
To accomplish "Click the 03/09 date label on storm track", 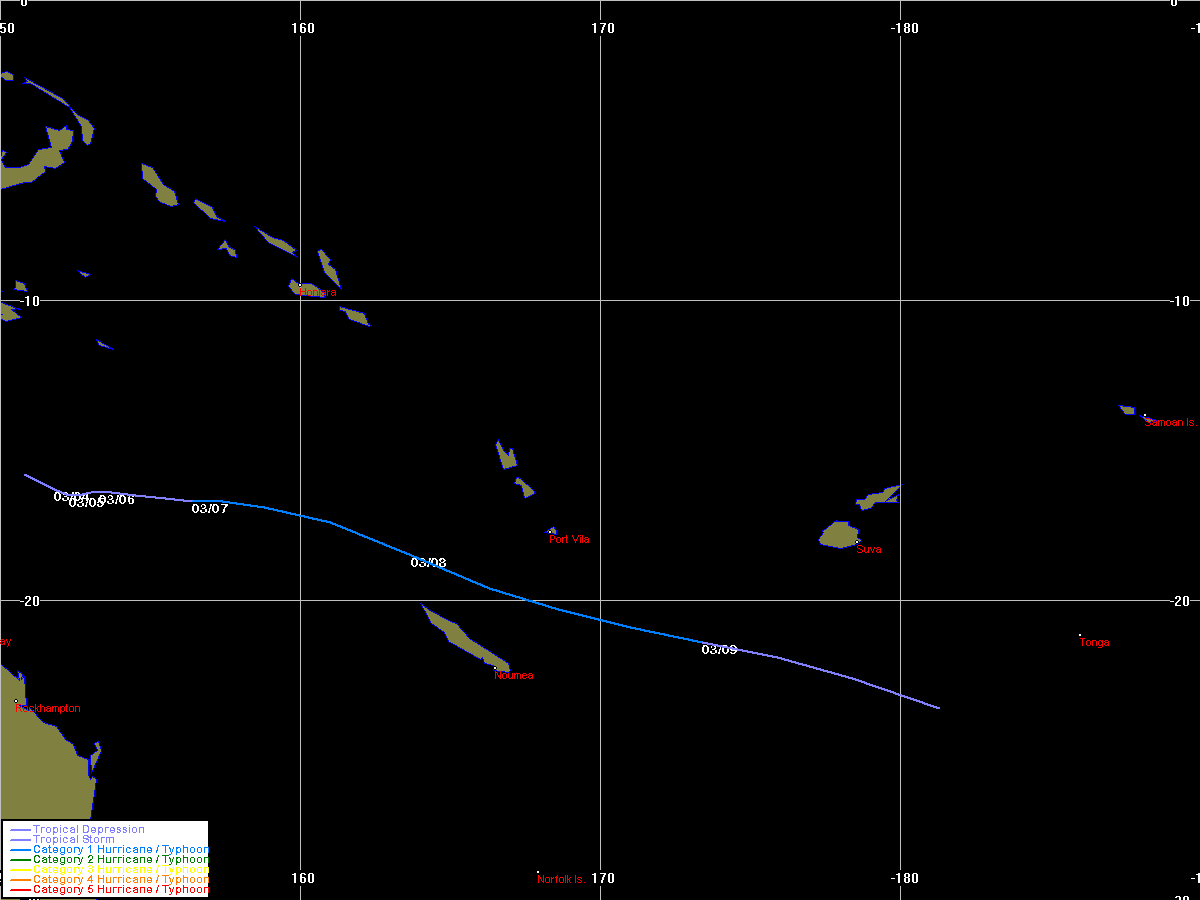I will click(719, 650).
